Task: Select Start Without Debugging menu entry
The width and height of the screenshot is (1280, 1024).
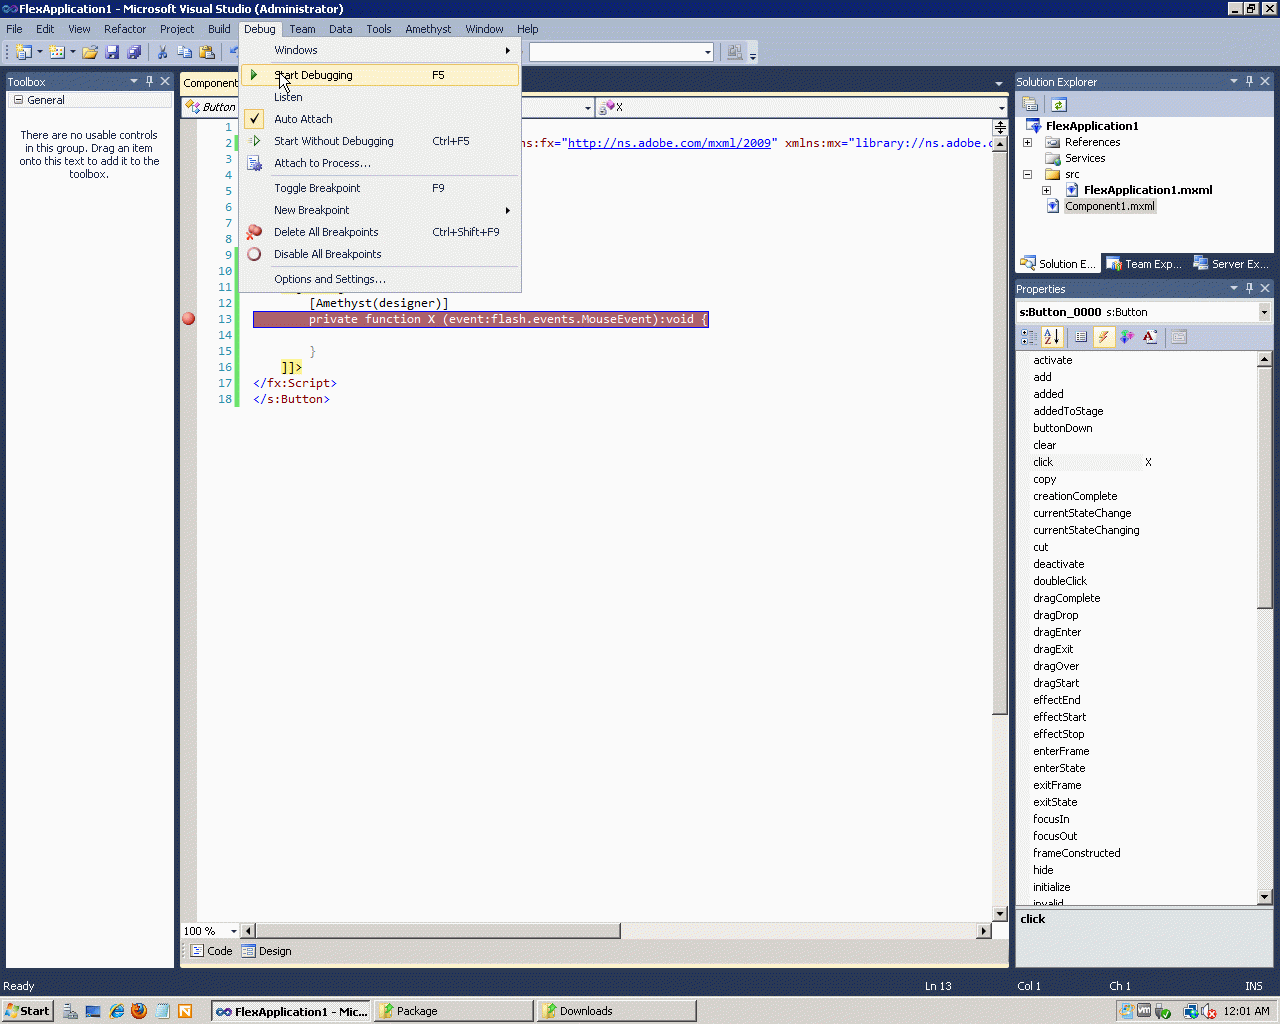Action: 381,141
